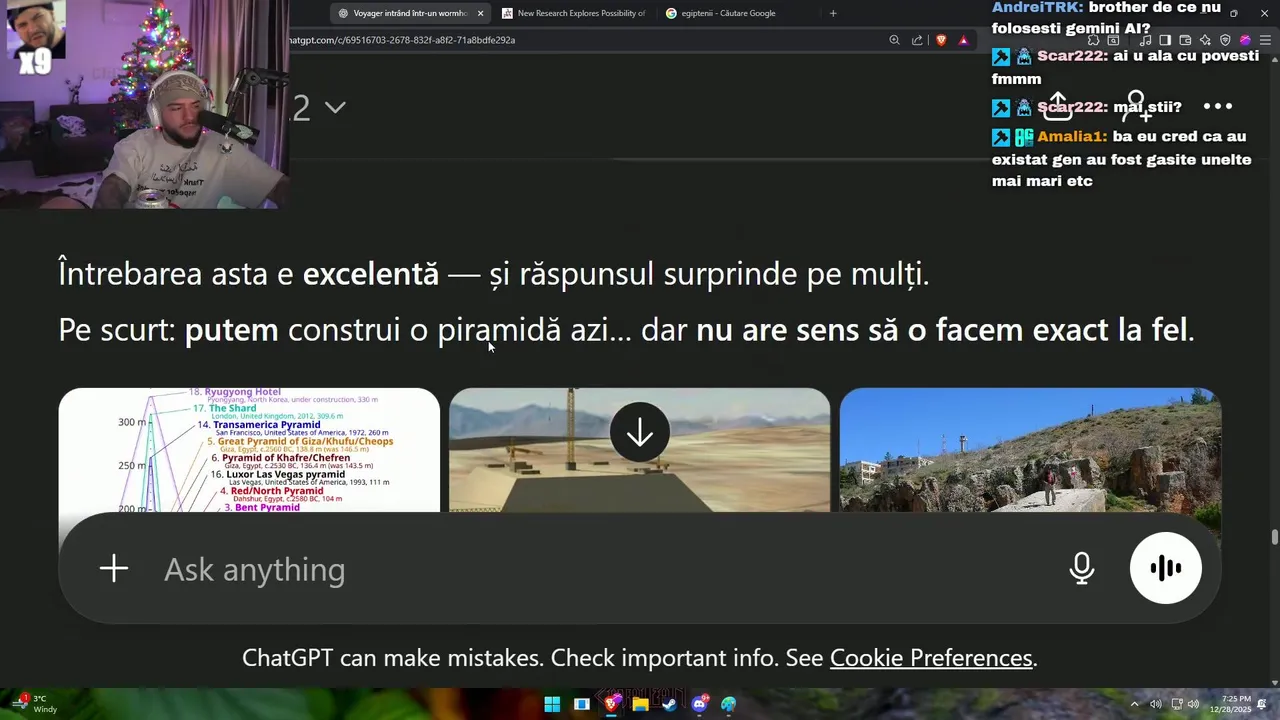Add people to the chat
Viewport: 1280px width, 720px height.
(x=1138, y=105)
